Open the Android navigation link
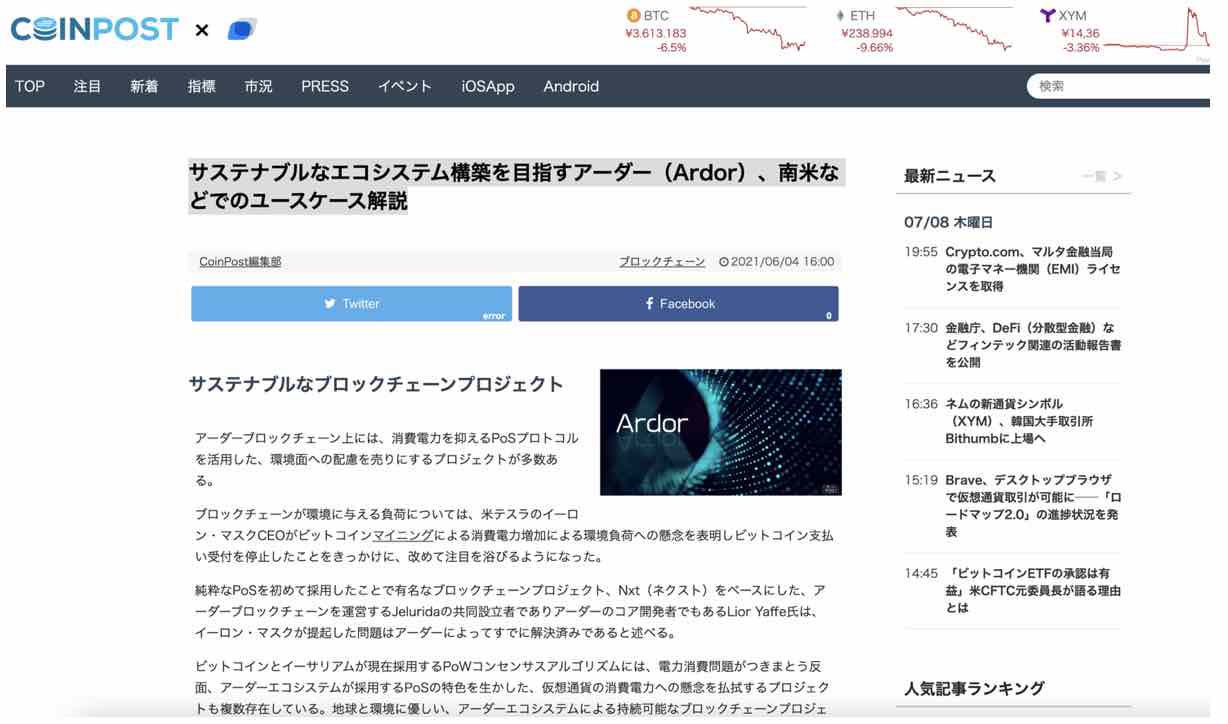 coord(571,86)
